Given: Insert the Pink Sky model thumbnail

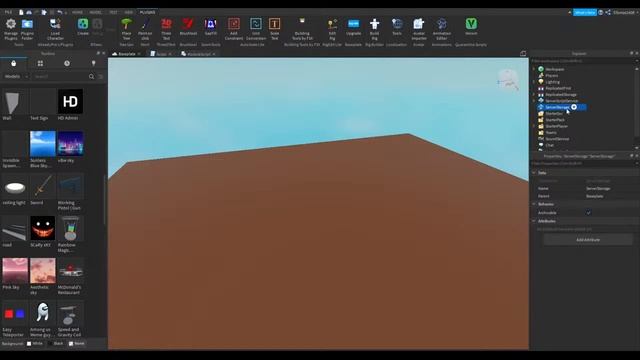Looking at the screenshot, I should point(15,270).
